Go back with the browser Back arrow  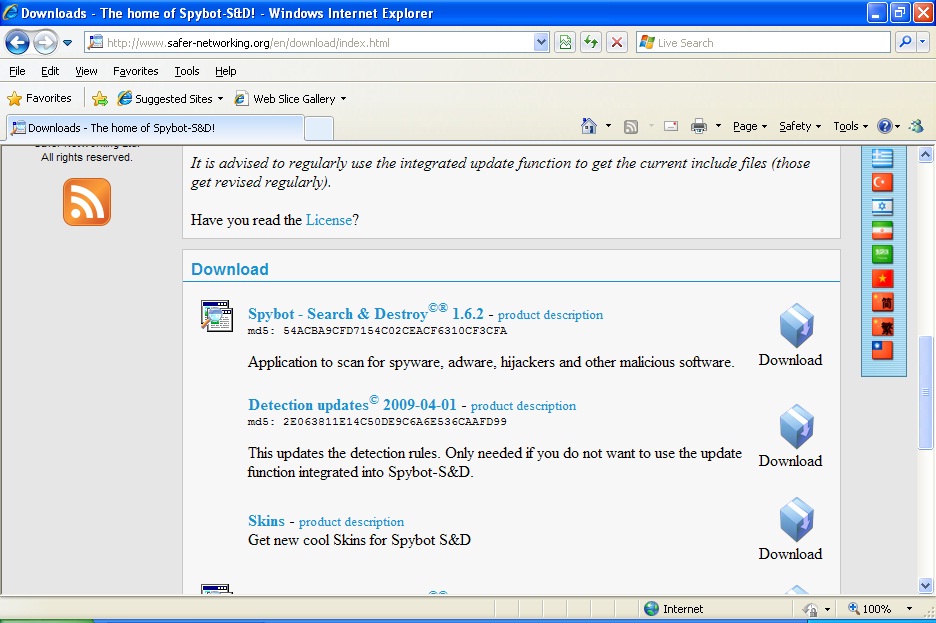[x=17, y=42]
